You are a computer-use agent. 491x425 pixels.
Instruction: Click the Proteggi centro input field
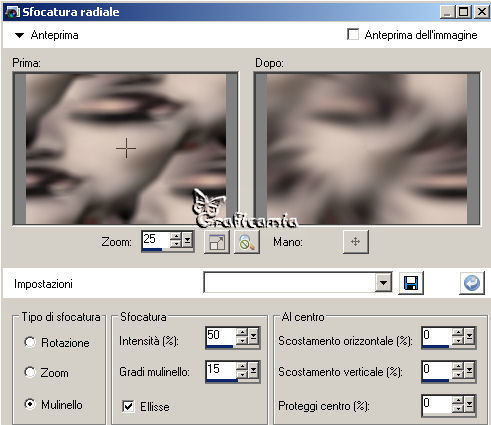click(436, 405)
